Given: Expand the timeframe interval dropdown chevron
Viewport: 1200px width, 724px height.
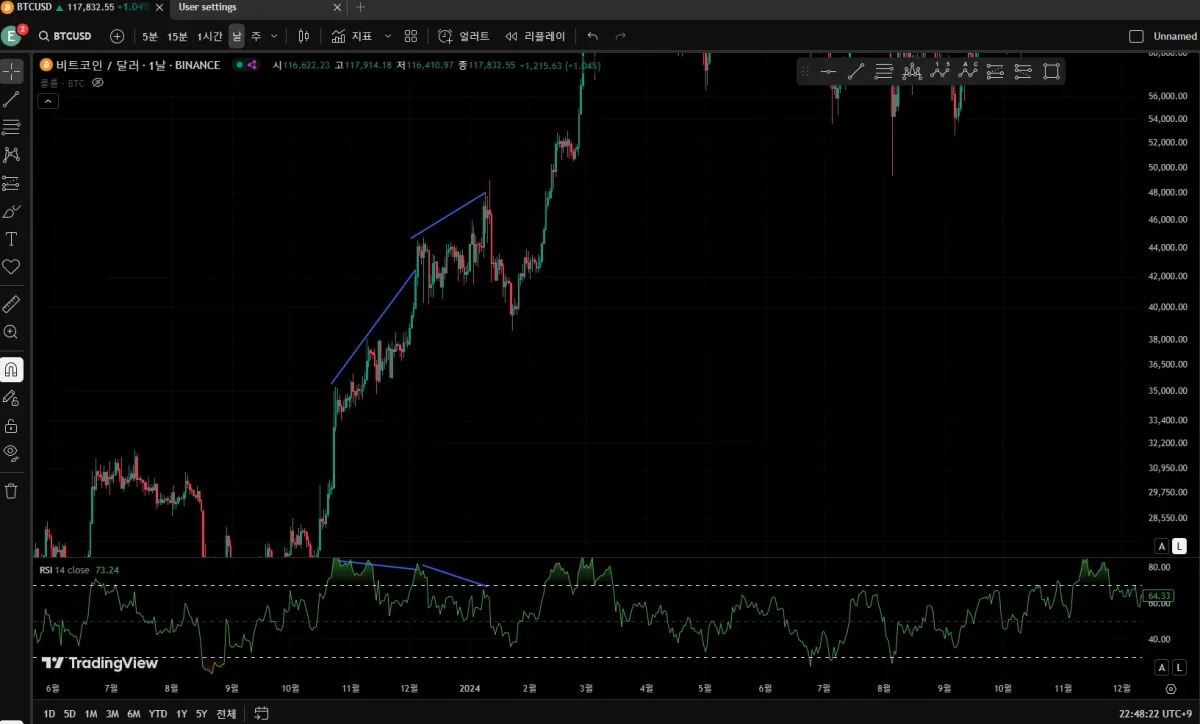Looking at the screenshot, I should (275, 36).
